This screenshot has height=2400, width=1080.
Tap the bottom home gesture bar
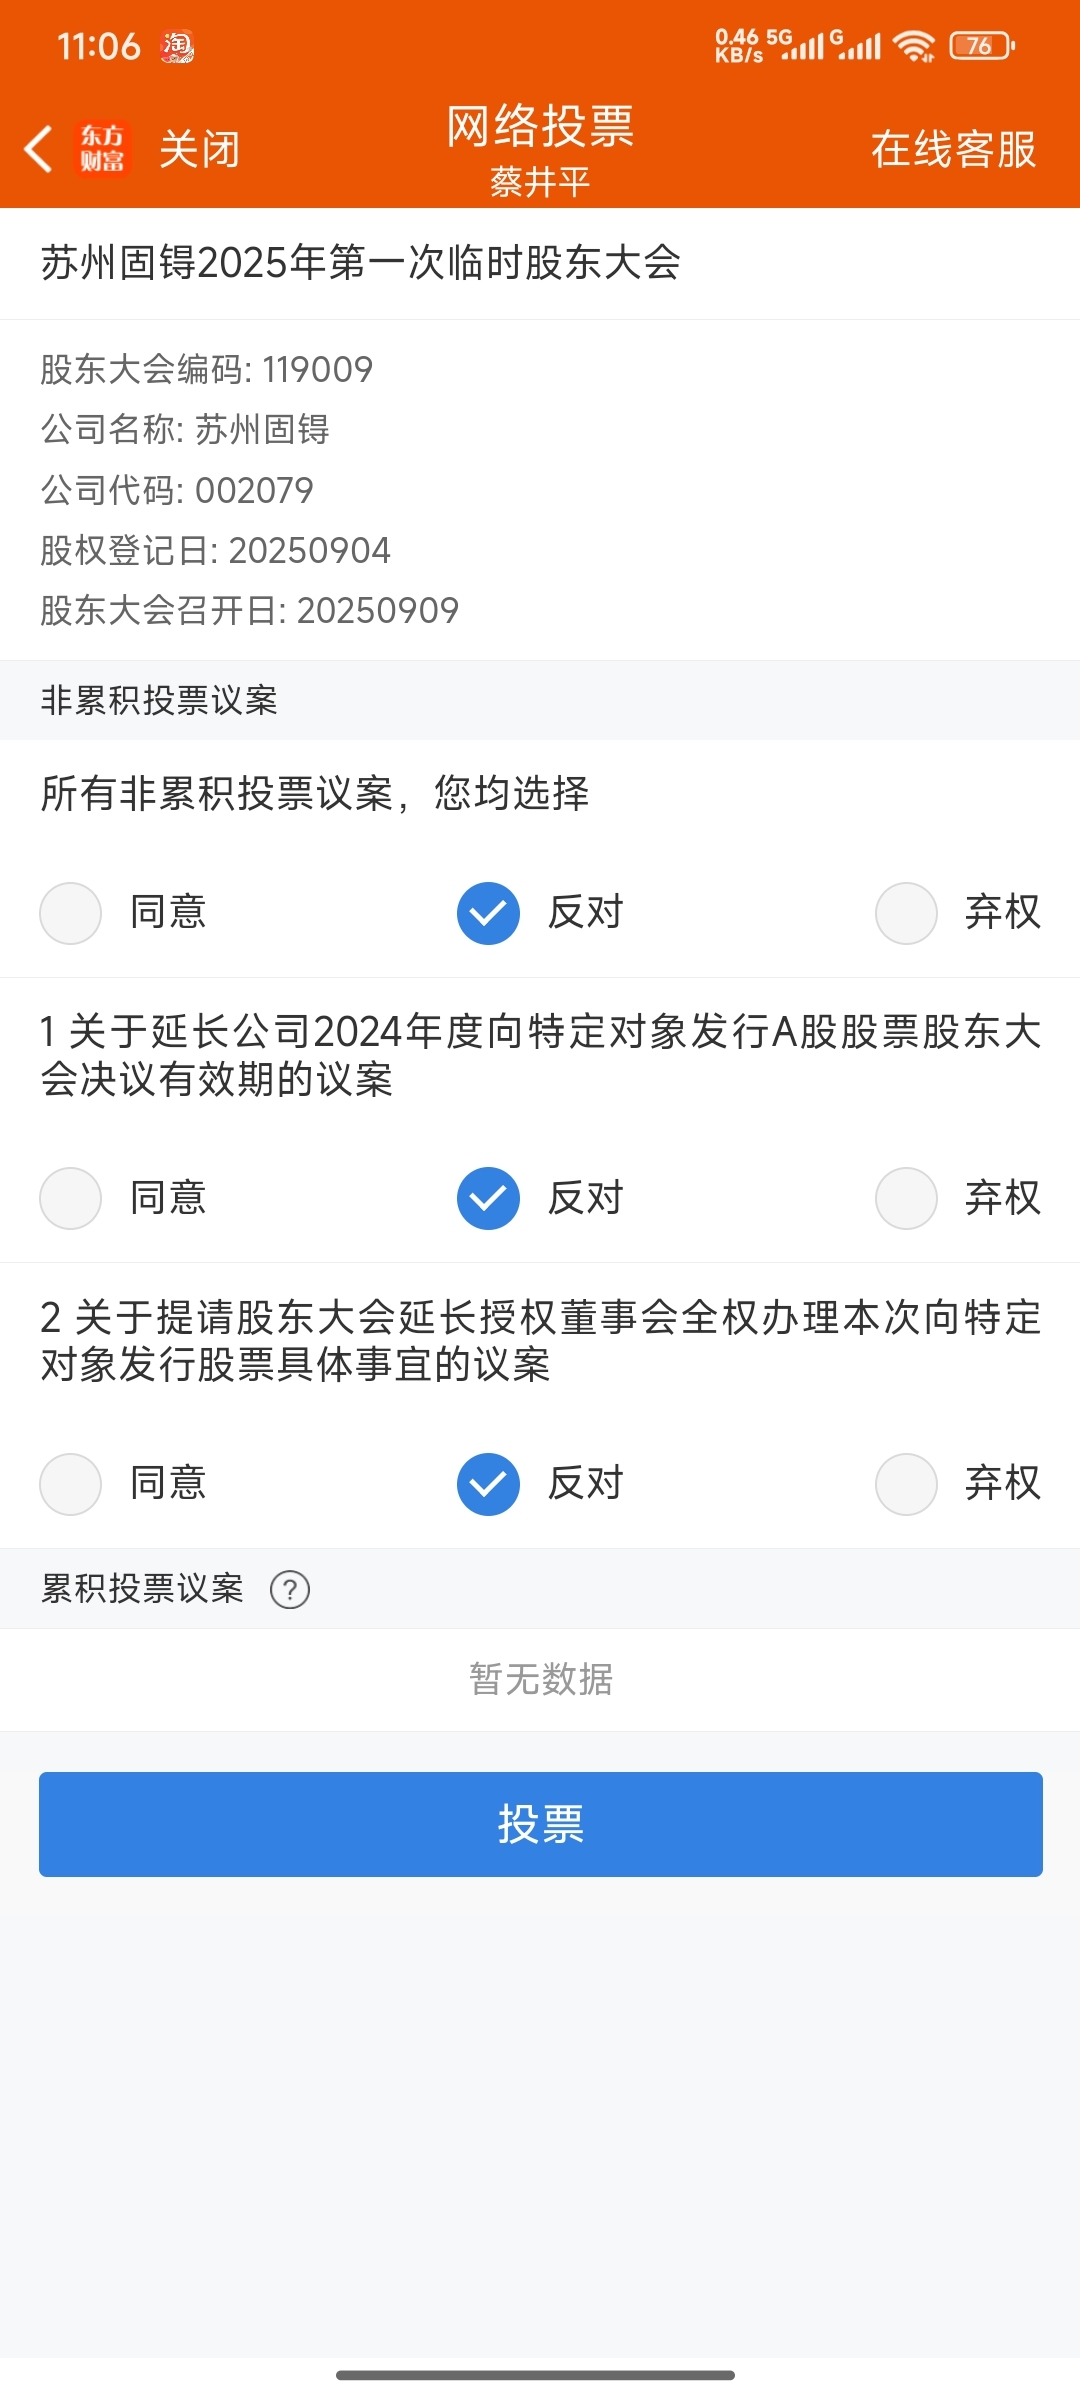pos(536,2375)
